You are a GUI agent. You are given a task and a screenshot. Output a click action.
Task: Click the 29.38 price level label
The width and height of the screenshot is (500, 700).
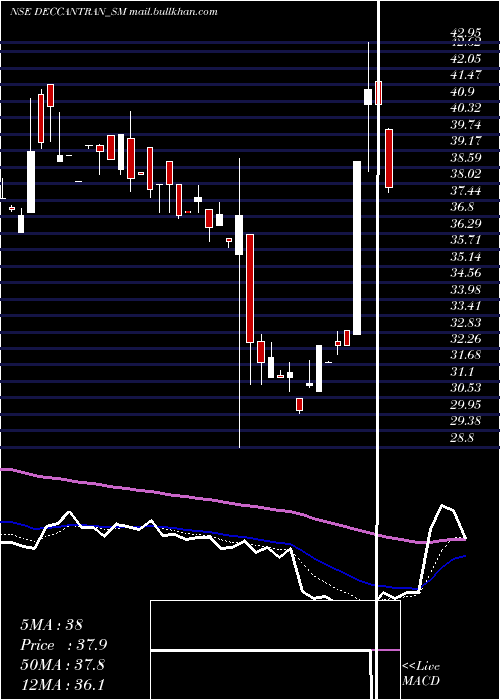[x=466, y=421]
